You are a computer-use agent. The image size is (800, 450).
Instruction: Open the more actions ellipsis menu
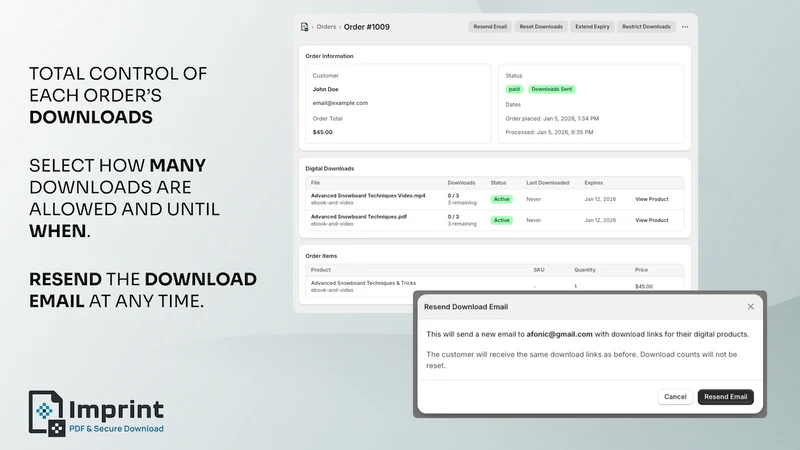point(685,27)
